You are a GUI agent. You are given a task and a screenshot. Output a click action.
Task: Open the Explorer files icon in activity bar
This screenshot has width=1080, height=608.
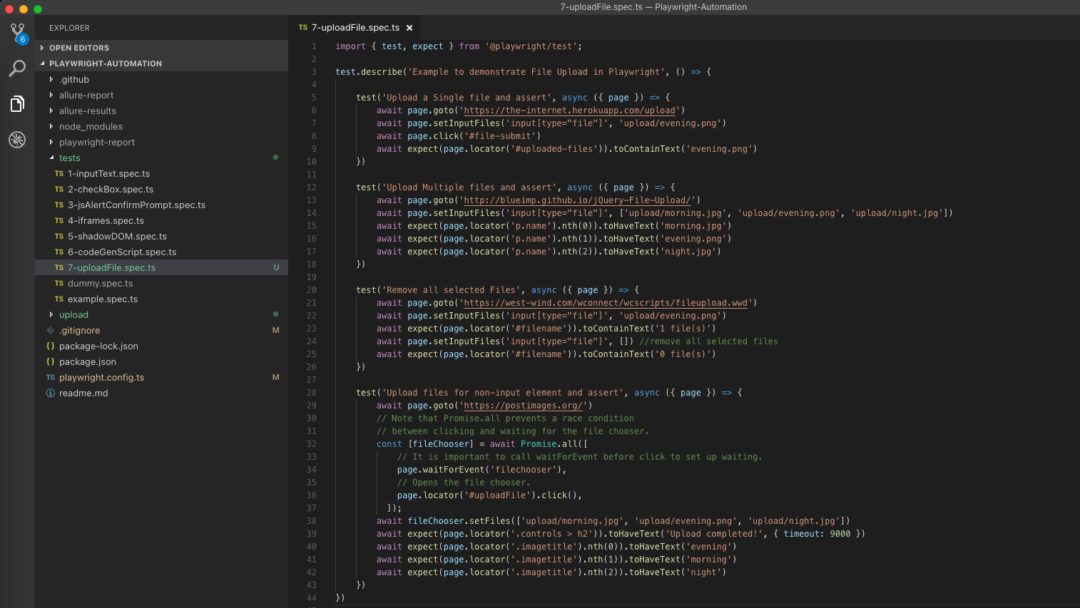point(17,104)
